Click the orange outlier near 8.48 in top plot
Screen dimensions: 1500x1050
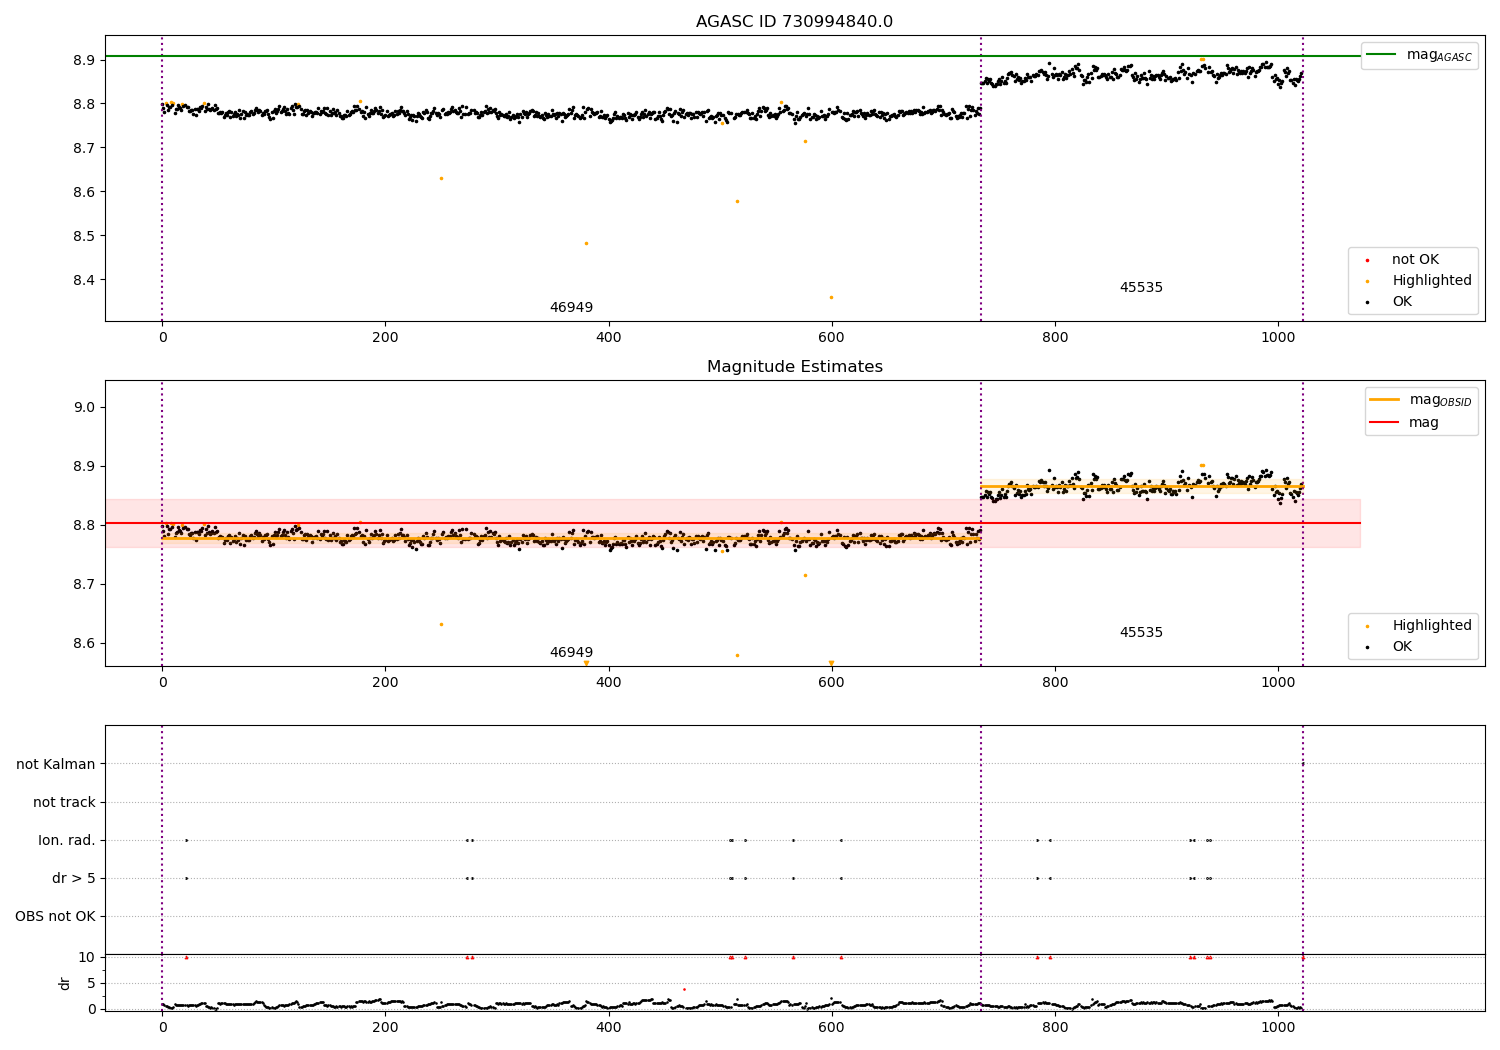[x=586, y=243]
